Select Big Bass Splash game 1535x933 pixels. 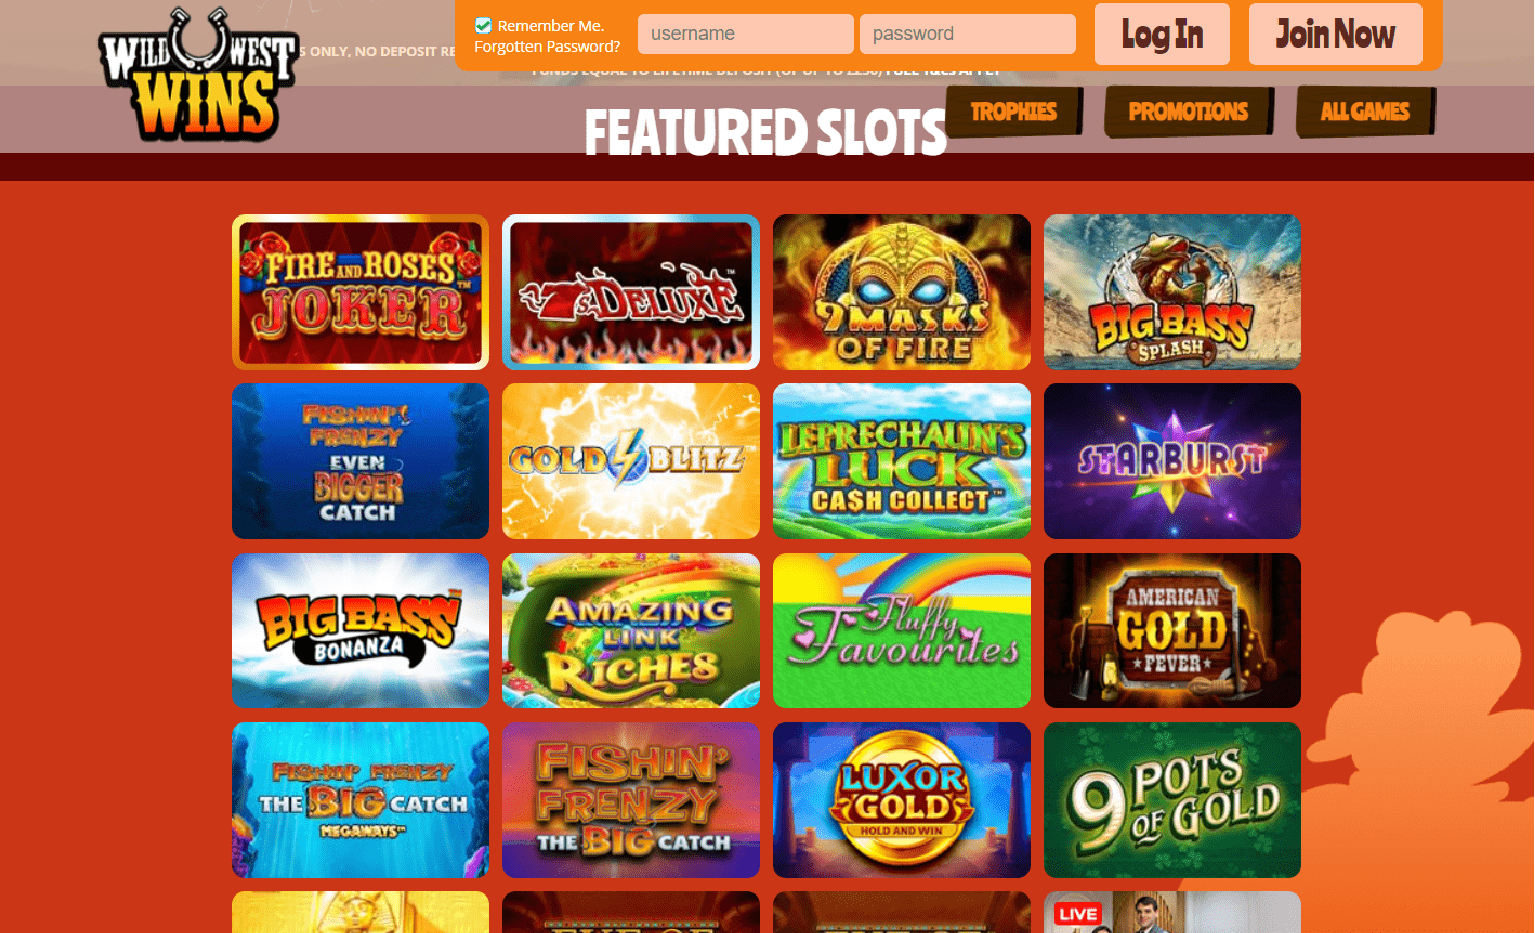pos(1172,292)
